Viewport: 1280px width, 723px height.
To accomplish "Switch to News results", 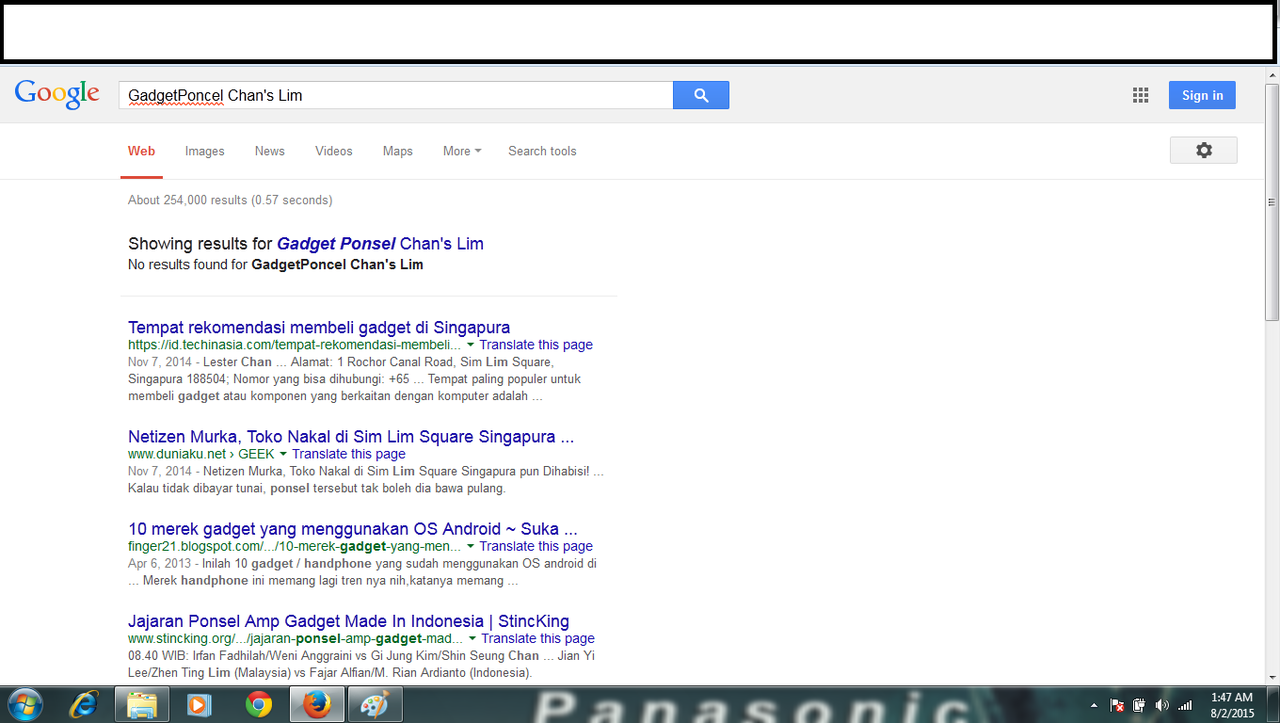I will [x=269, y=151].
